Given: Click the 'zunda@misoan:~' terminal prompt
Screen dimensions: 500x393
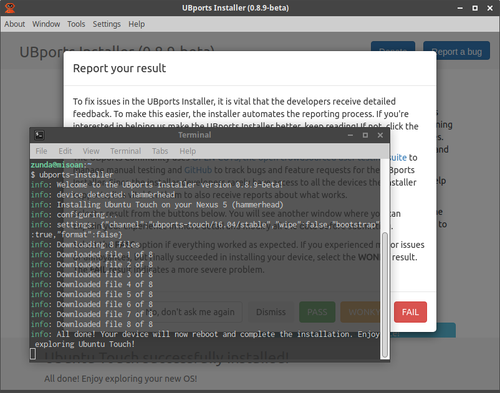Looking at the screenshot, I should coord(61,165).
